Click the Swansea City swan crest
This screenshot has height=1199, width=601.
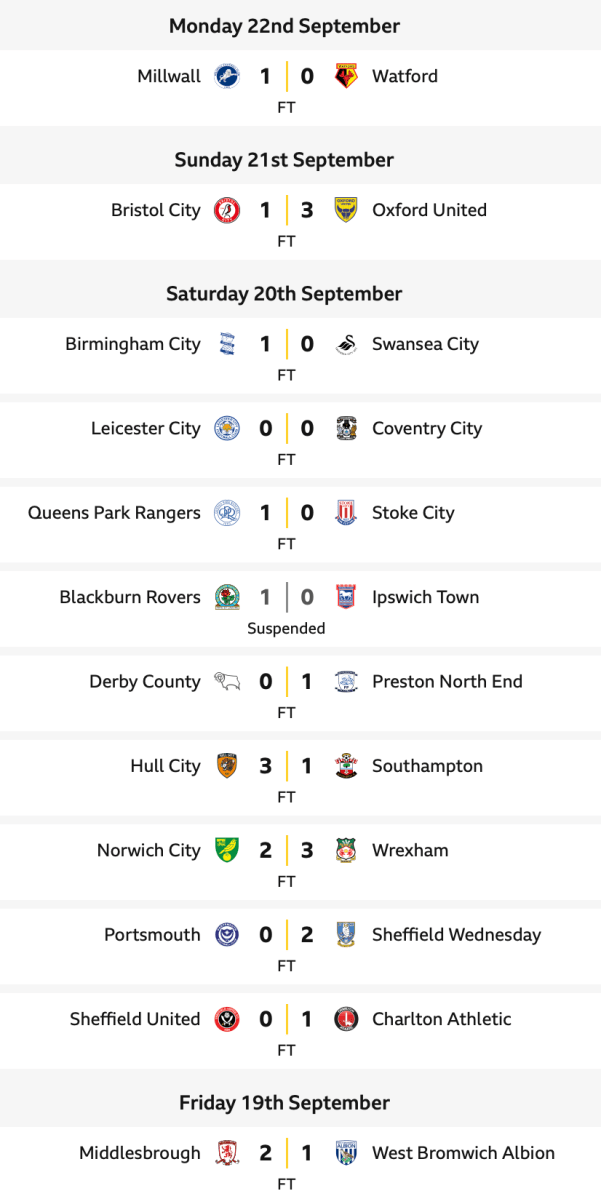point(345,345)
